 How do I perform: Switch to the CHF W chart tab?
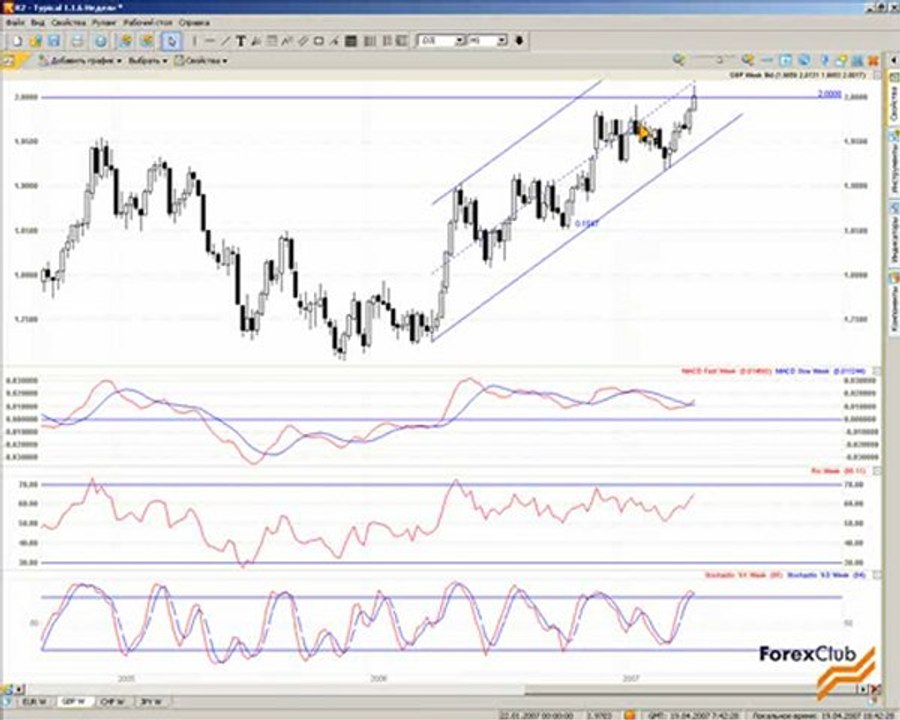(x=112, y=702)
